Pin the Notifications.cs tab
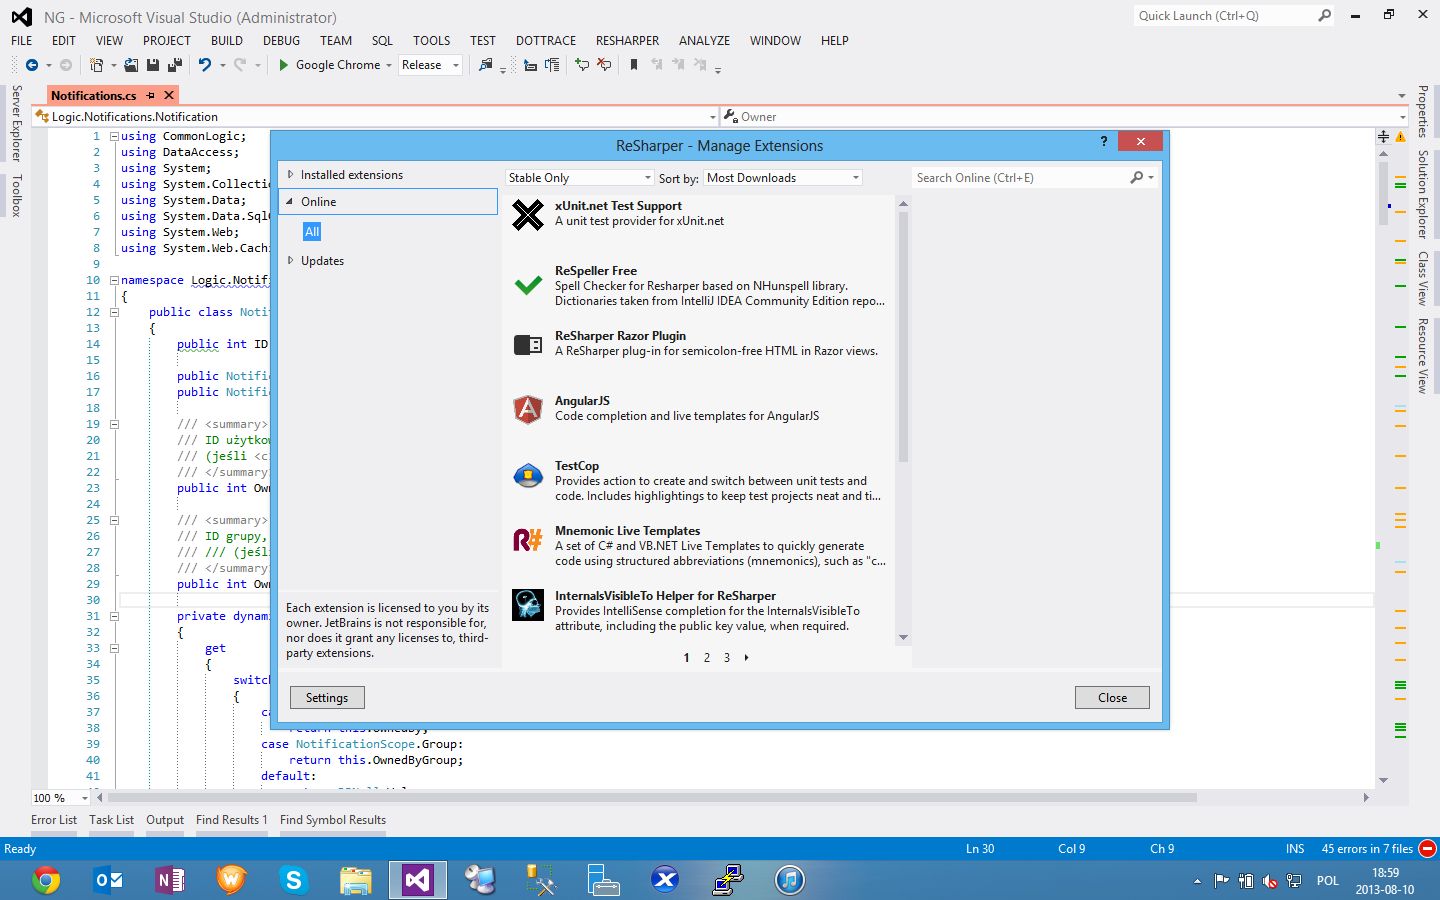 [151, 96]
